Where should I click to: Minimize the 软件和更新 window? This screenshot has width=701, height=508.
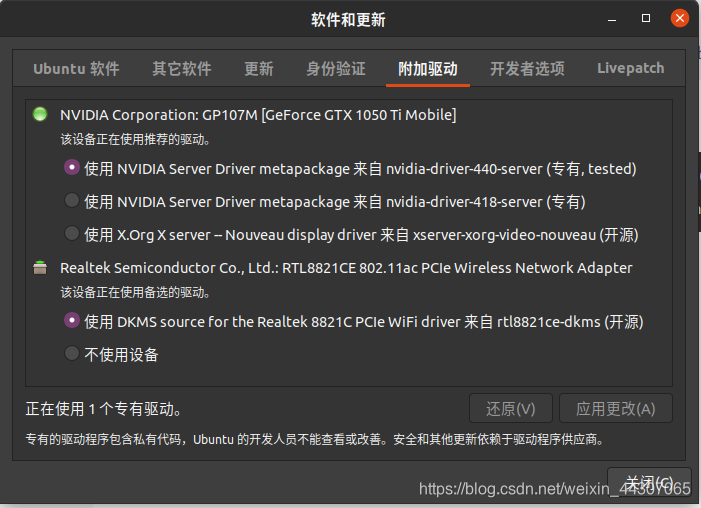click(612, 19)
